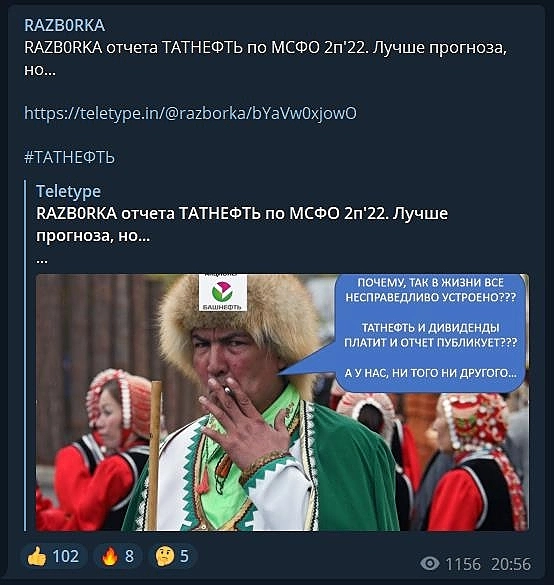This screenshot has height=585, width=554.
Task: Click the 20:56 message timestamp
Action: tap(511, 564)
